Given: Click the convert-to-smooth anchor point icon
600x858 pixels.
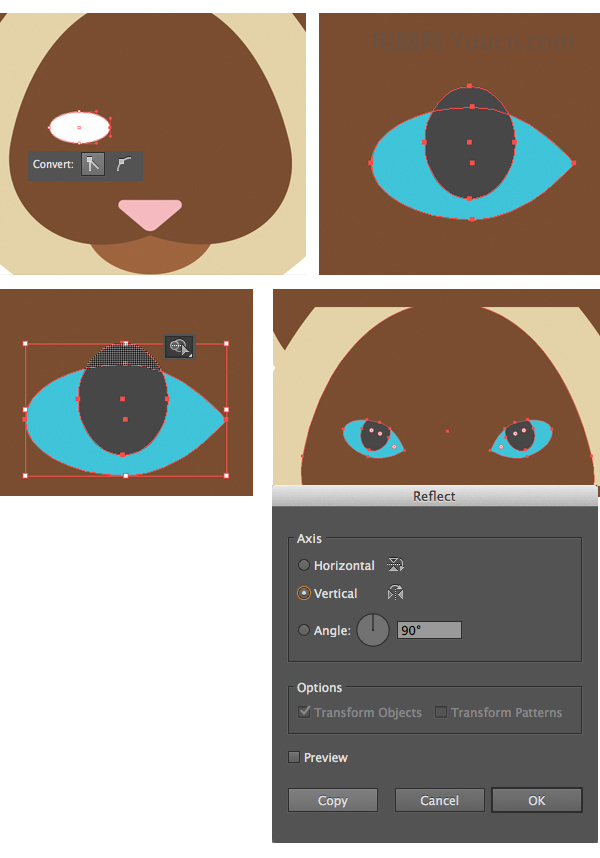Looking at the screenshot, I should pyautogui.click(x=124, y=164).
